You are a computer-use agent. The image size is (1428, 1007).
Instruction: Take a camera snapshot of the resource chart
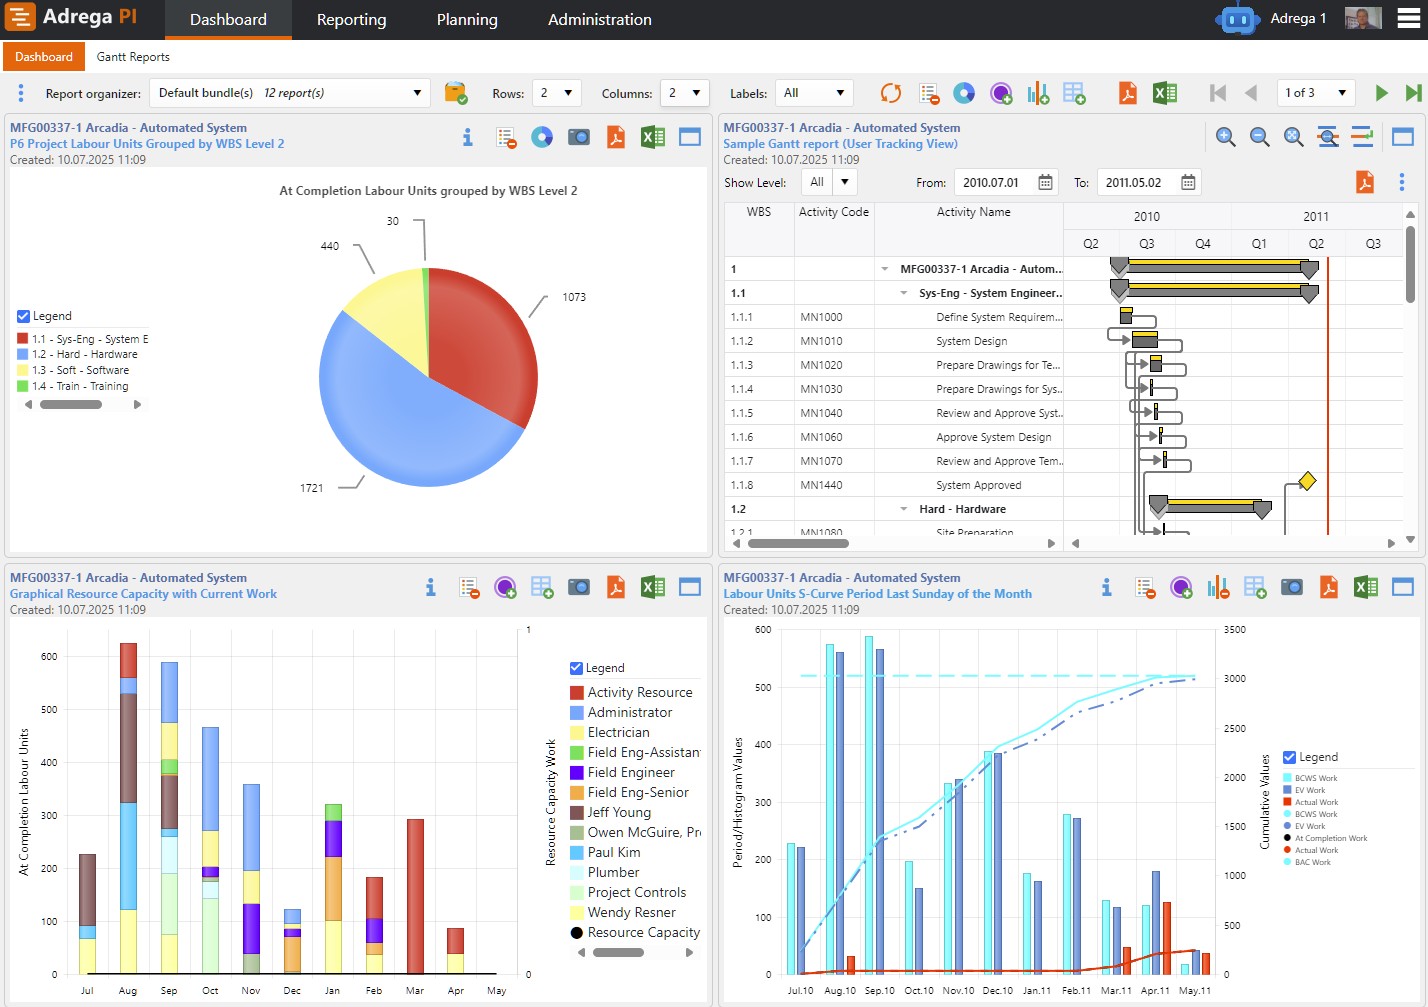579,587
